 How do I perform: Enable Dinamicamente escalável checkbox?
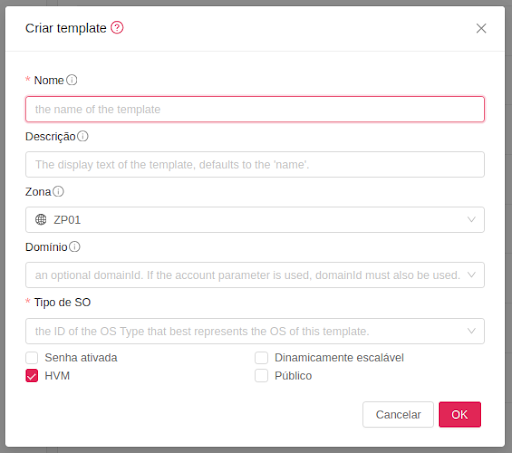point(261,358)
